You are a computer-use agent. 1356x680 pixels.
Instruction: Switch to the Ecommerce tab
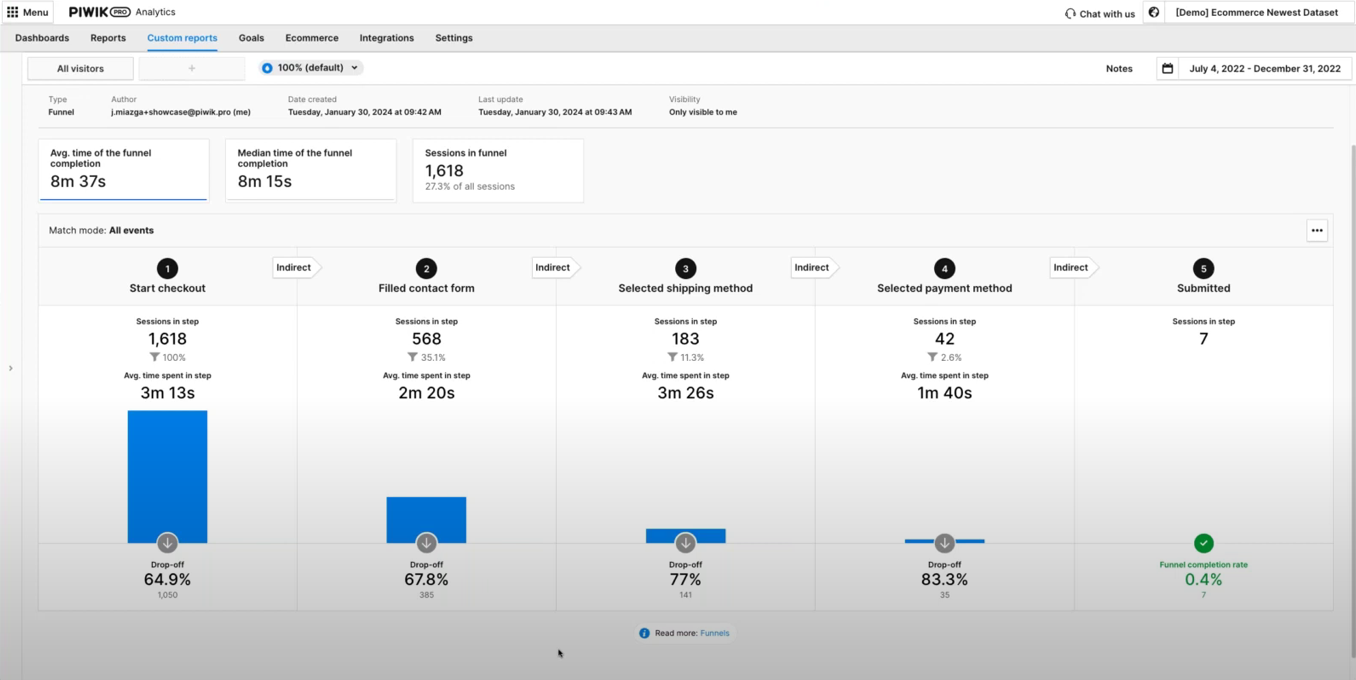tap(311, 38)
